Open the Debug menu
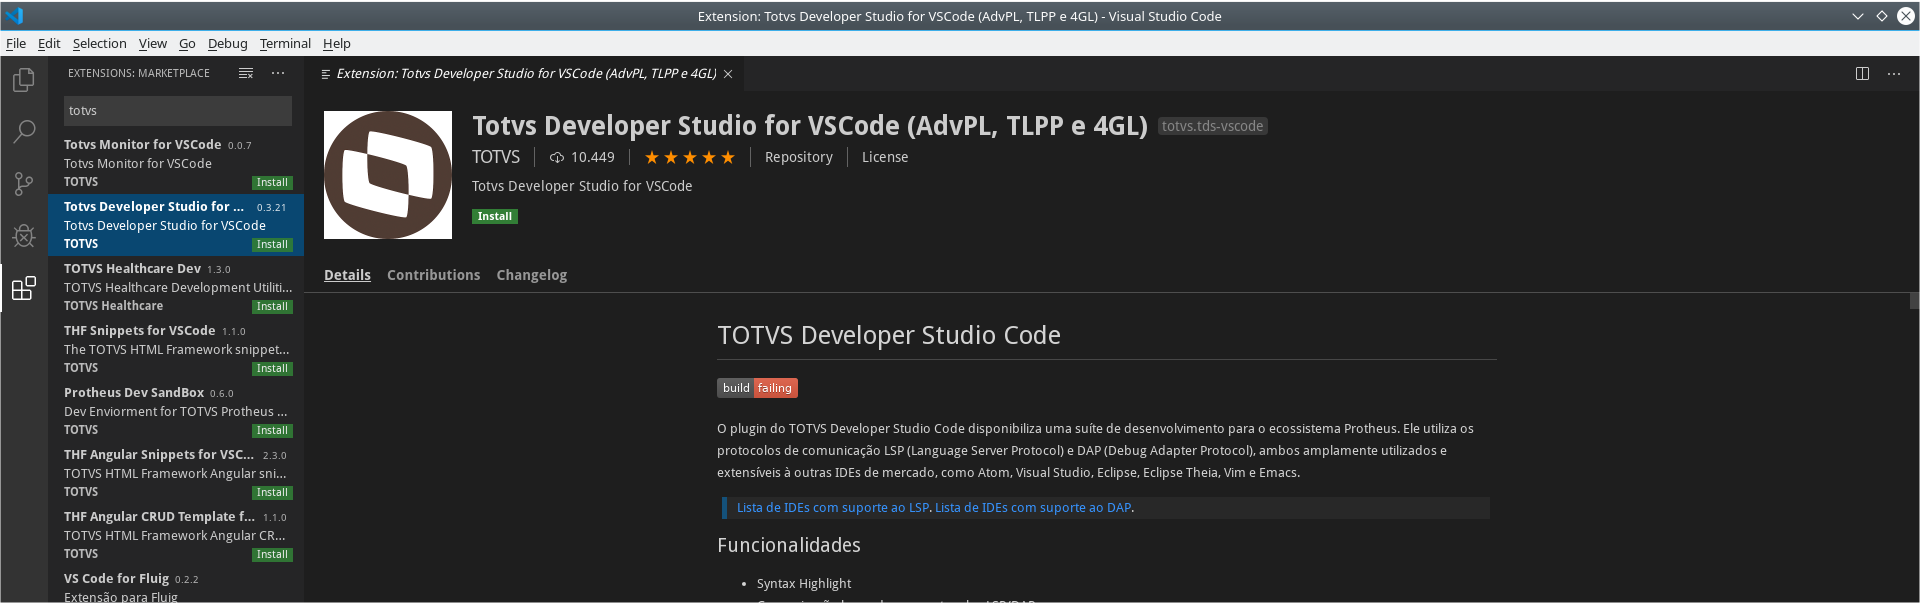Viewport: 1920px width, 603px height. [227, 43]
